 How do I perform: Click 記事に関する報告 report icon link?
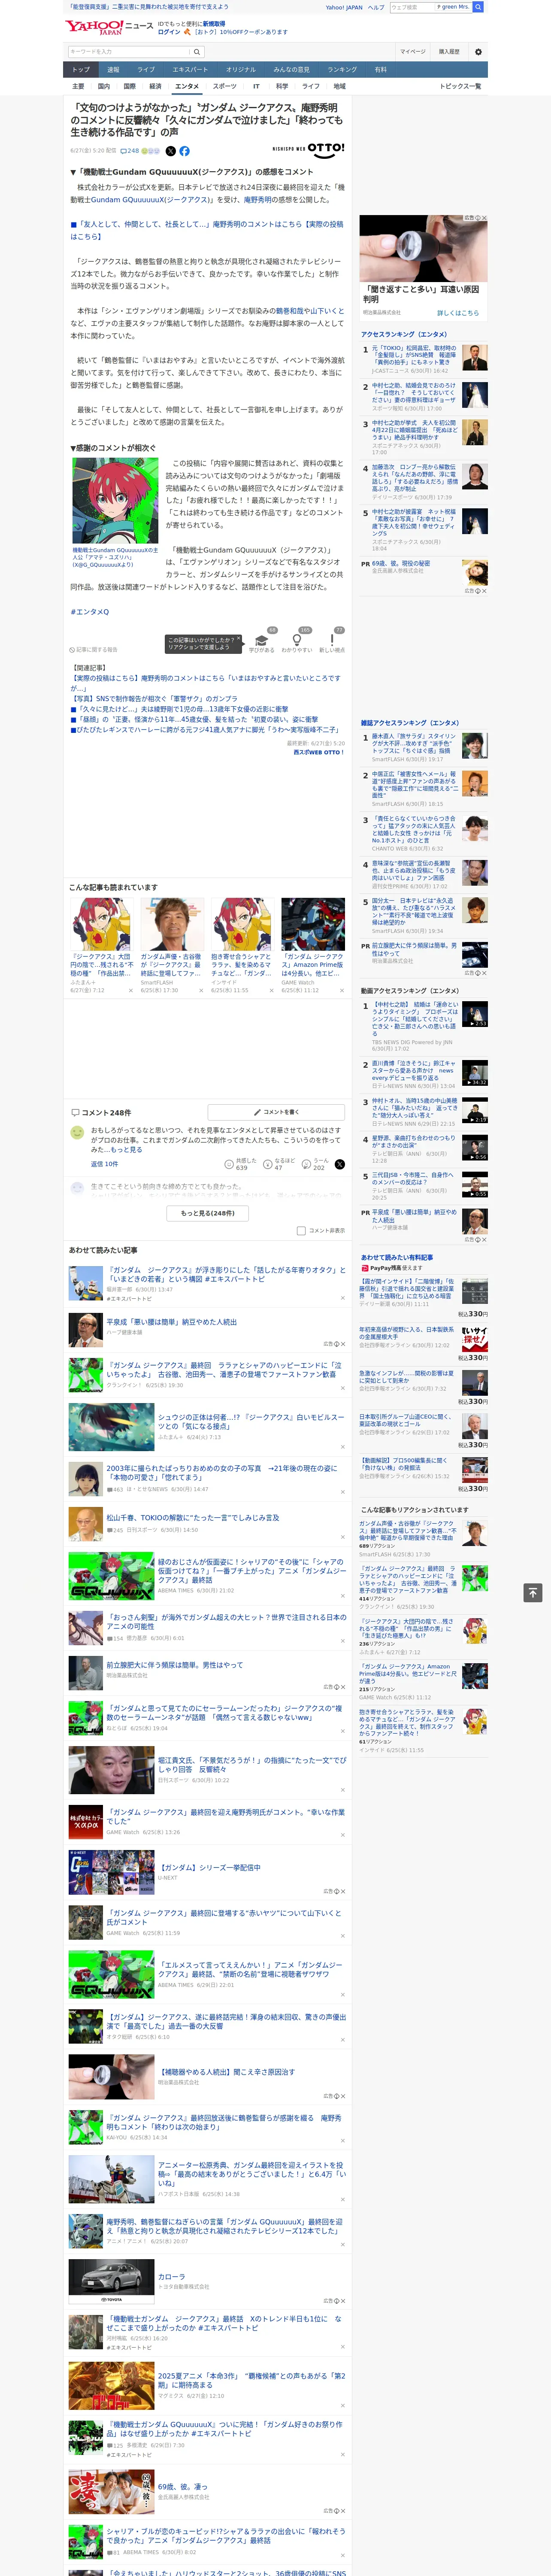[93, 650]
